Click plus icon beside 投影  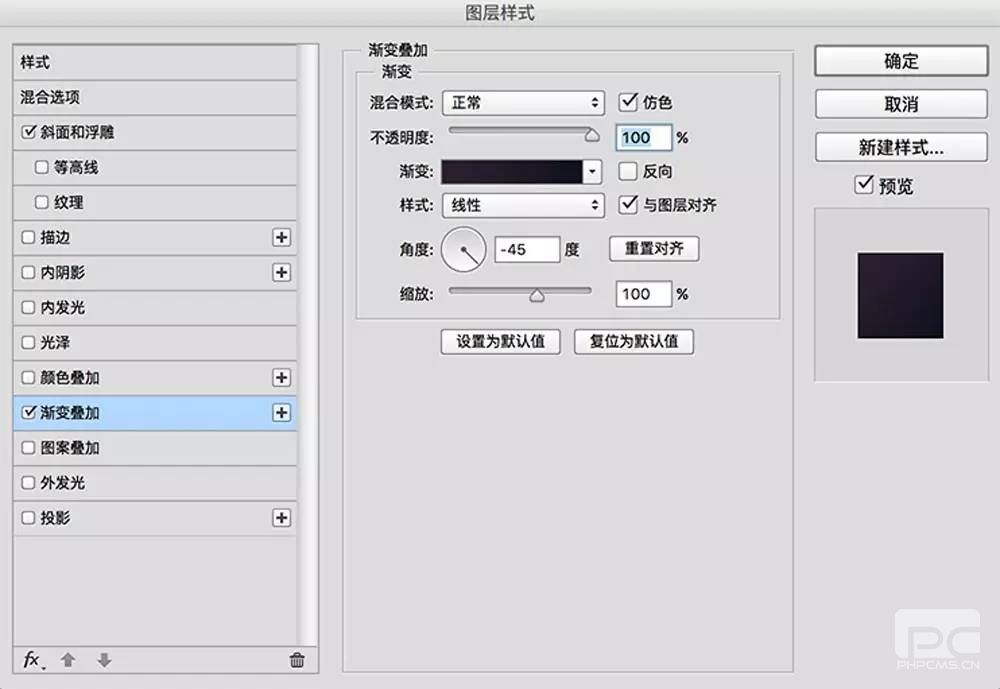281,518
